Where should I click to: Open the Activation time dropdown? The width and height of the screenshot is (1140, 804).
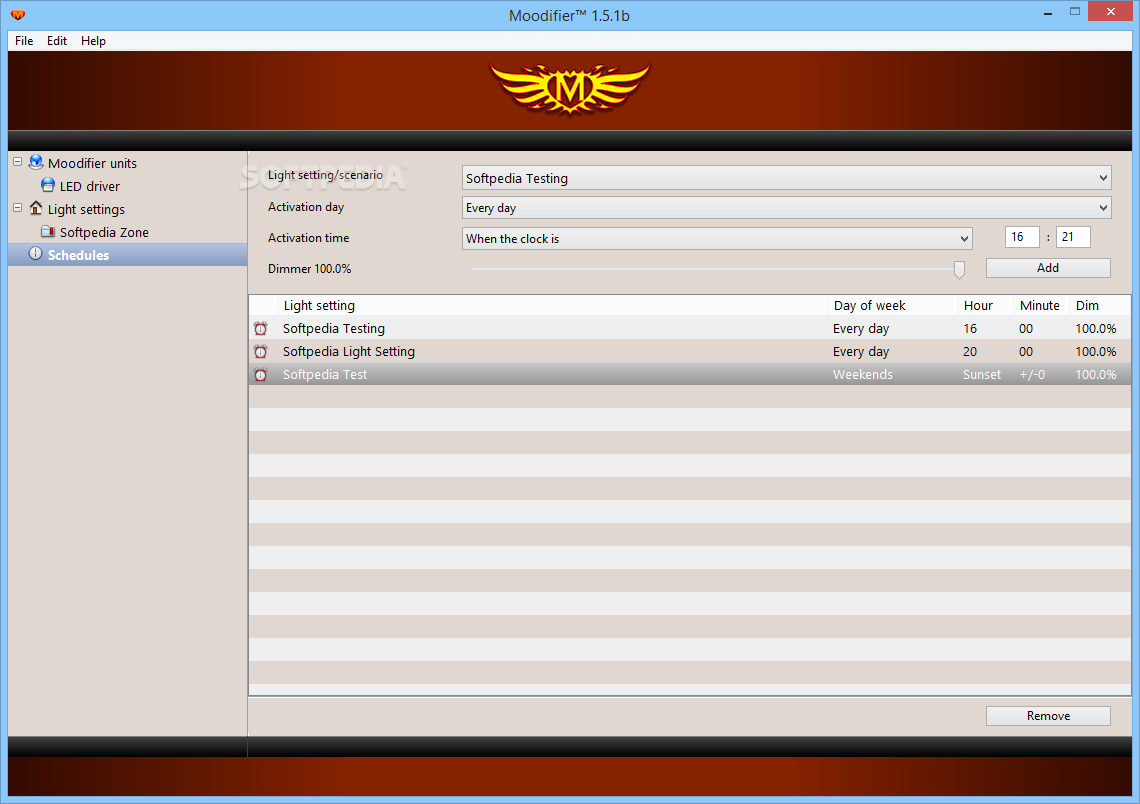click(717, 238)
